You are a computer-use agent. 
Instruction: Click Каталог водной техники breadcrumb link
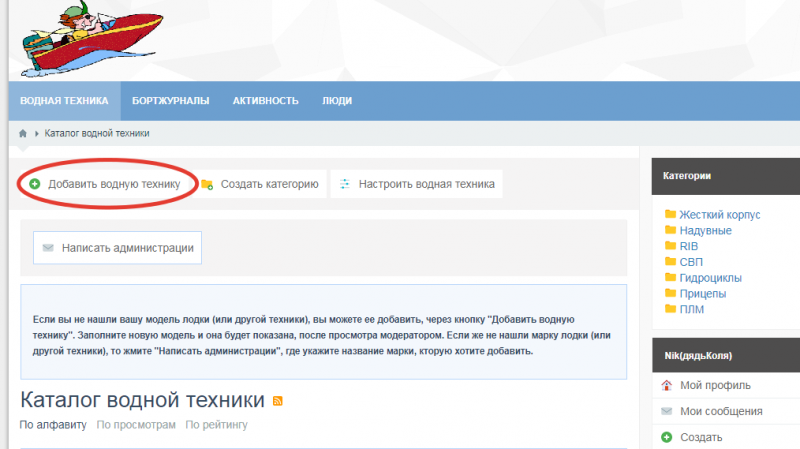click(97, 133)
